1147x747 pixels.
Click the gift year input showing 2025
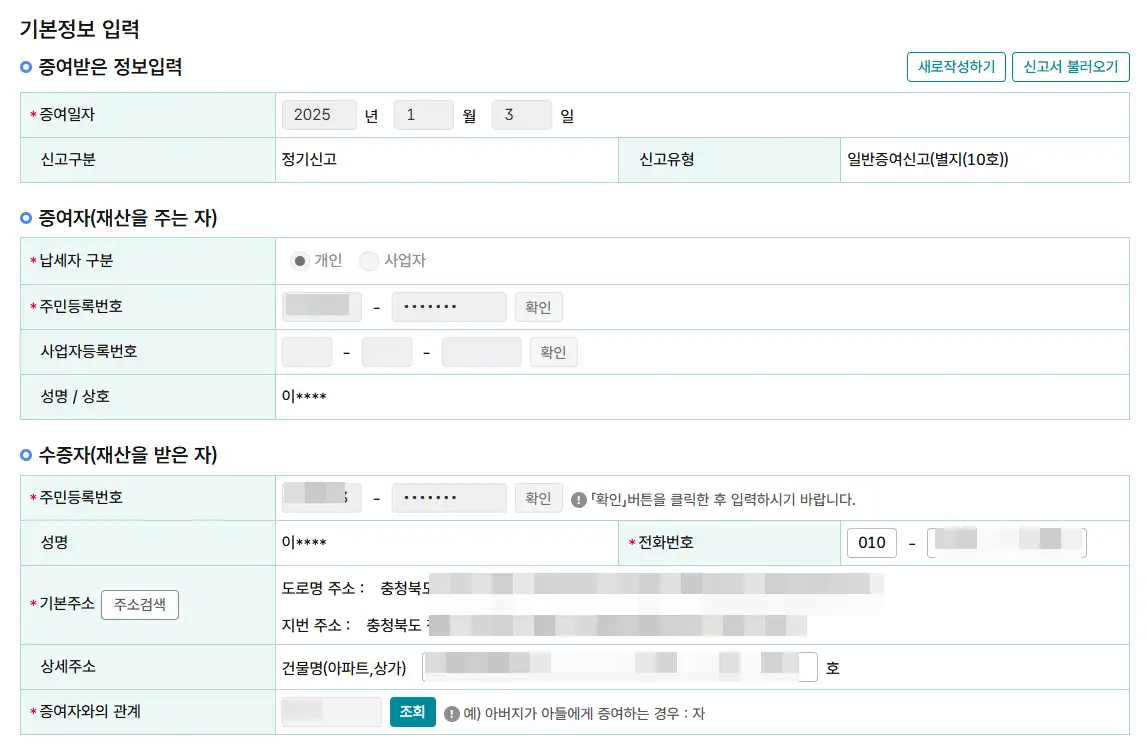pos(318,114)
